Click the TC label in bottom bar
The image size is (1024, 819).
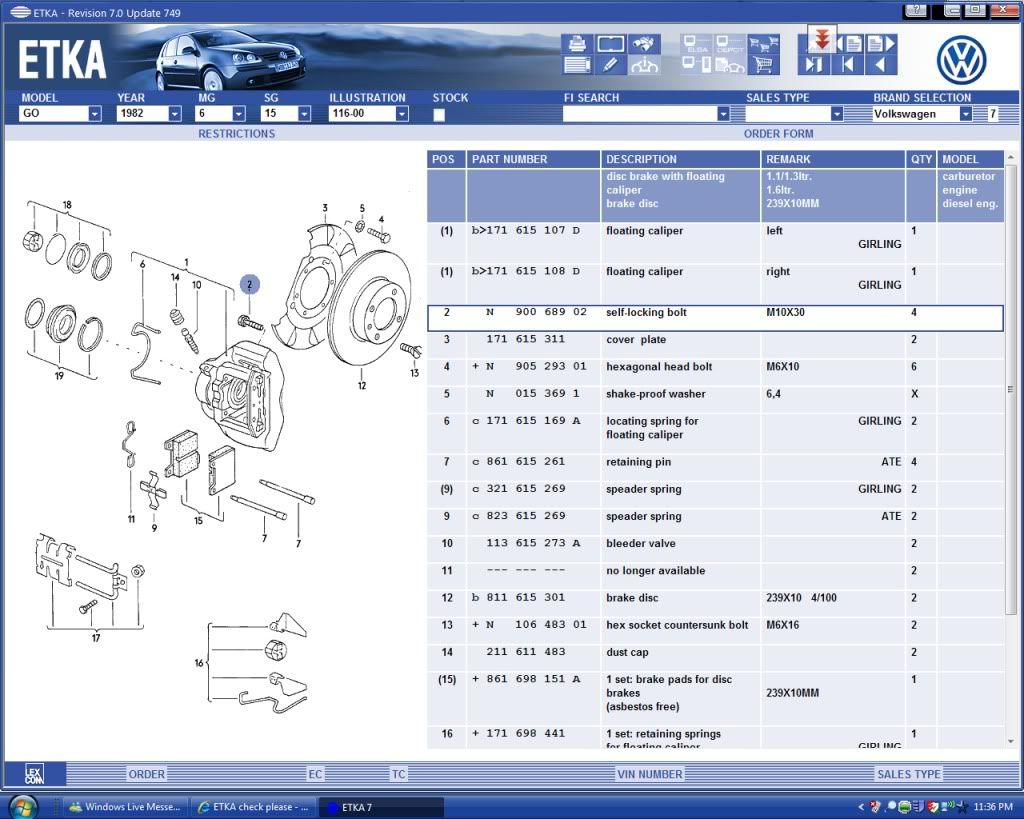click(398, 775)
